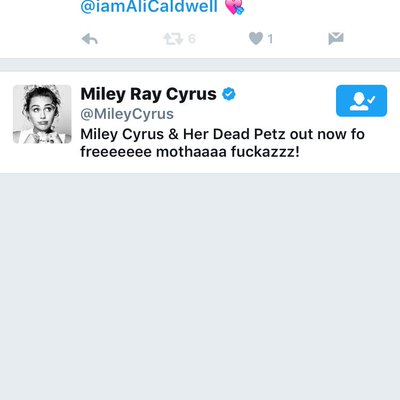Open the likes count showing 1
Screen dimensions: 400x400
270,39
